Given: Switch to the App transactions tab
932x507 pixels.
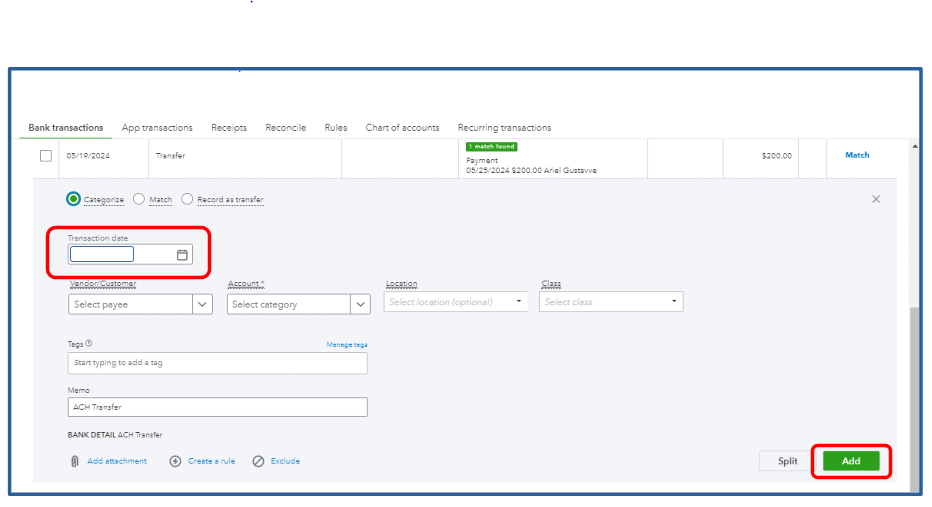Looking at the screenshot, I should [x=157, y=128].
